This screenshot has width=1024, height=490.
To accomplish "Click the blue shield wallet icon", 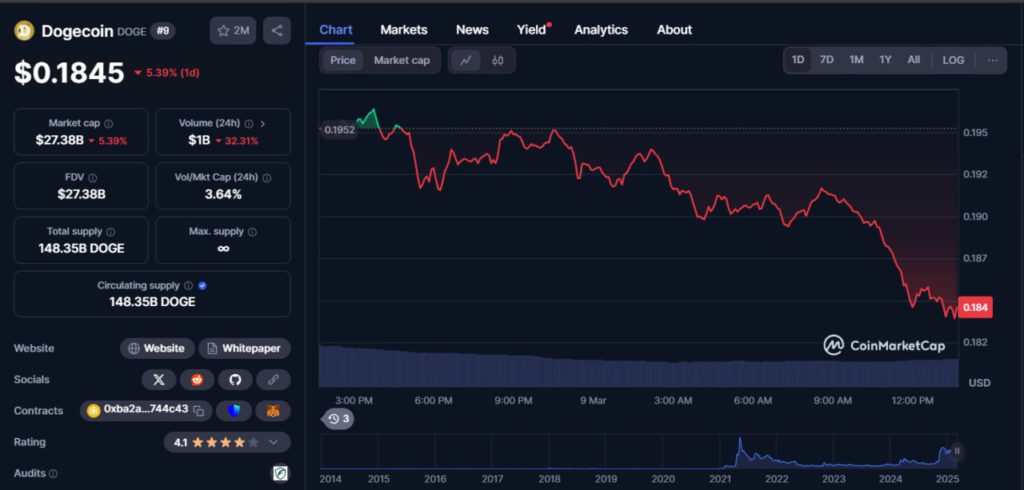I will click(x=234, y=410).
